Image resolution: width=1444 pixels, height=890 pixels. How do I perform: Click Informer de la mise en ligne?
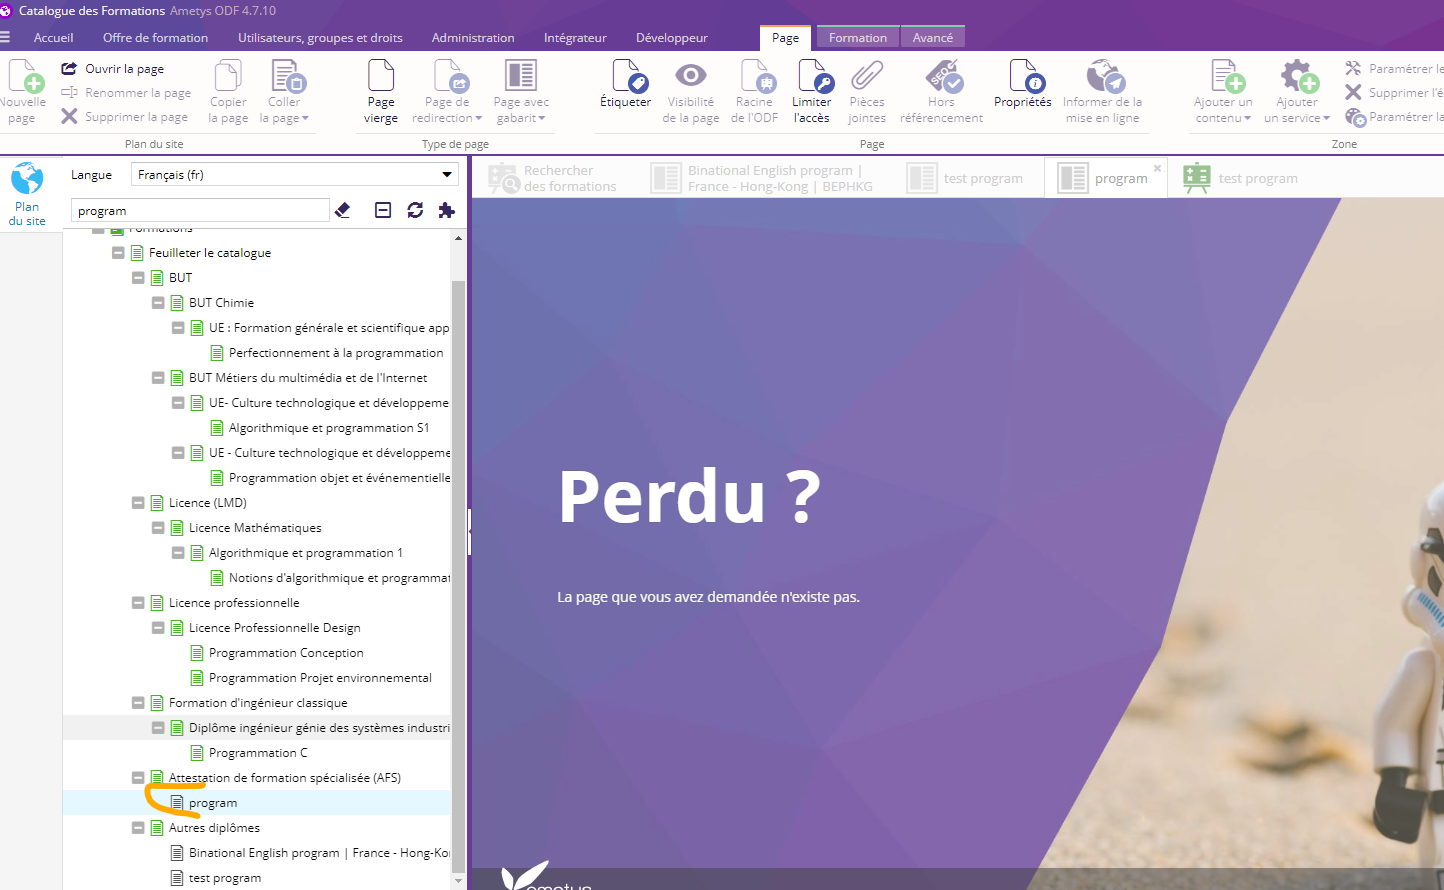coord(1103,91)
